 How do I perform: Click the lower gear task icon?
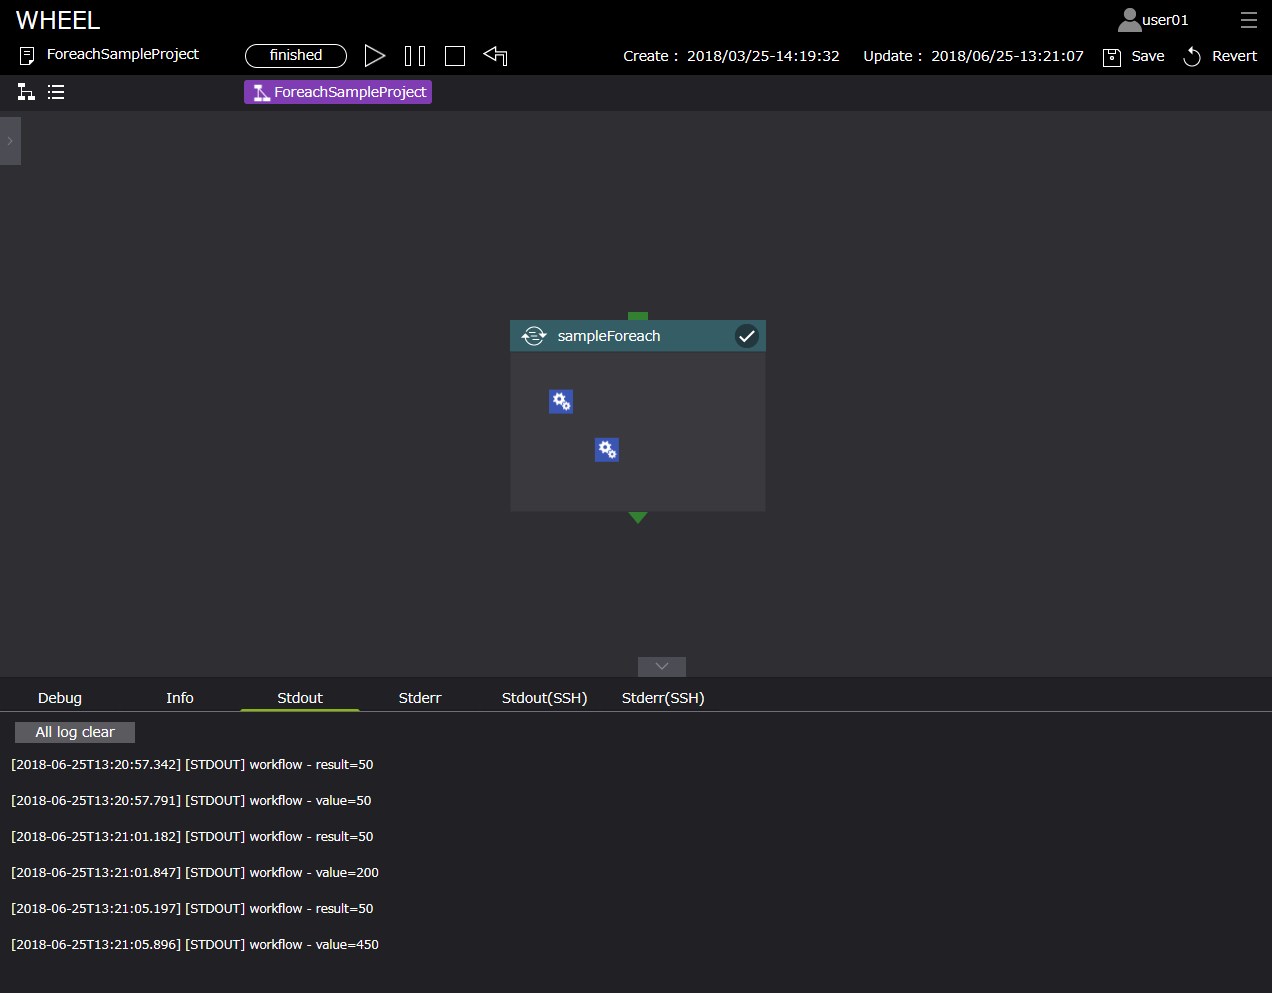click(607, 449)
